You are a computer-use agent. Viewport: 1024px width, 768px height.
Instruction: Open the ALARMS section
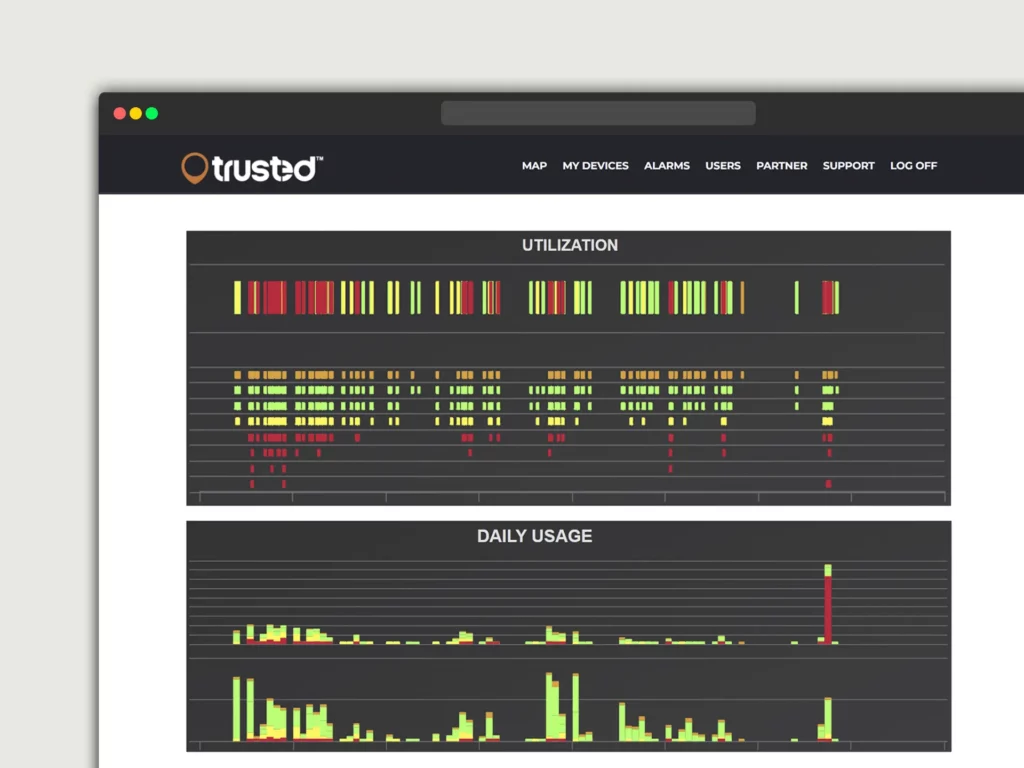666,166
